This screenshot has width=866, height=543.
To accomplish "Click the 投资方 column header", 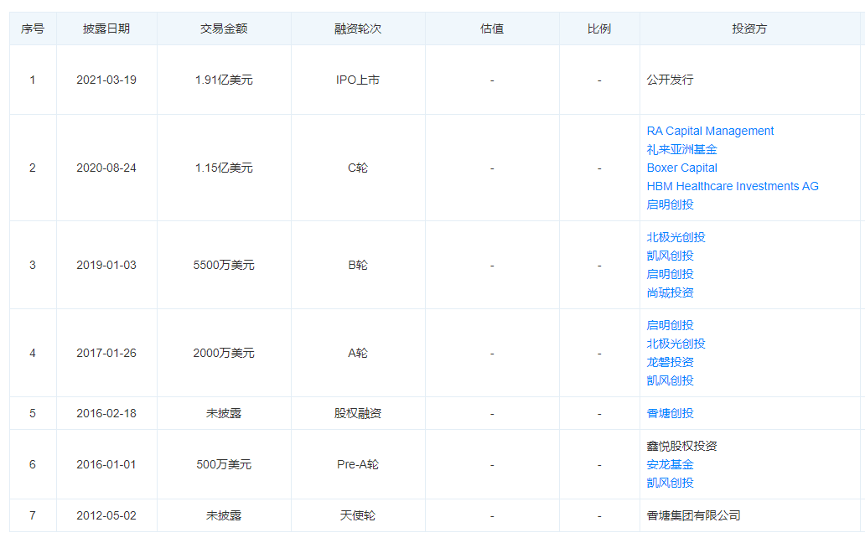I will coord(749,29).
